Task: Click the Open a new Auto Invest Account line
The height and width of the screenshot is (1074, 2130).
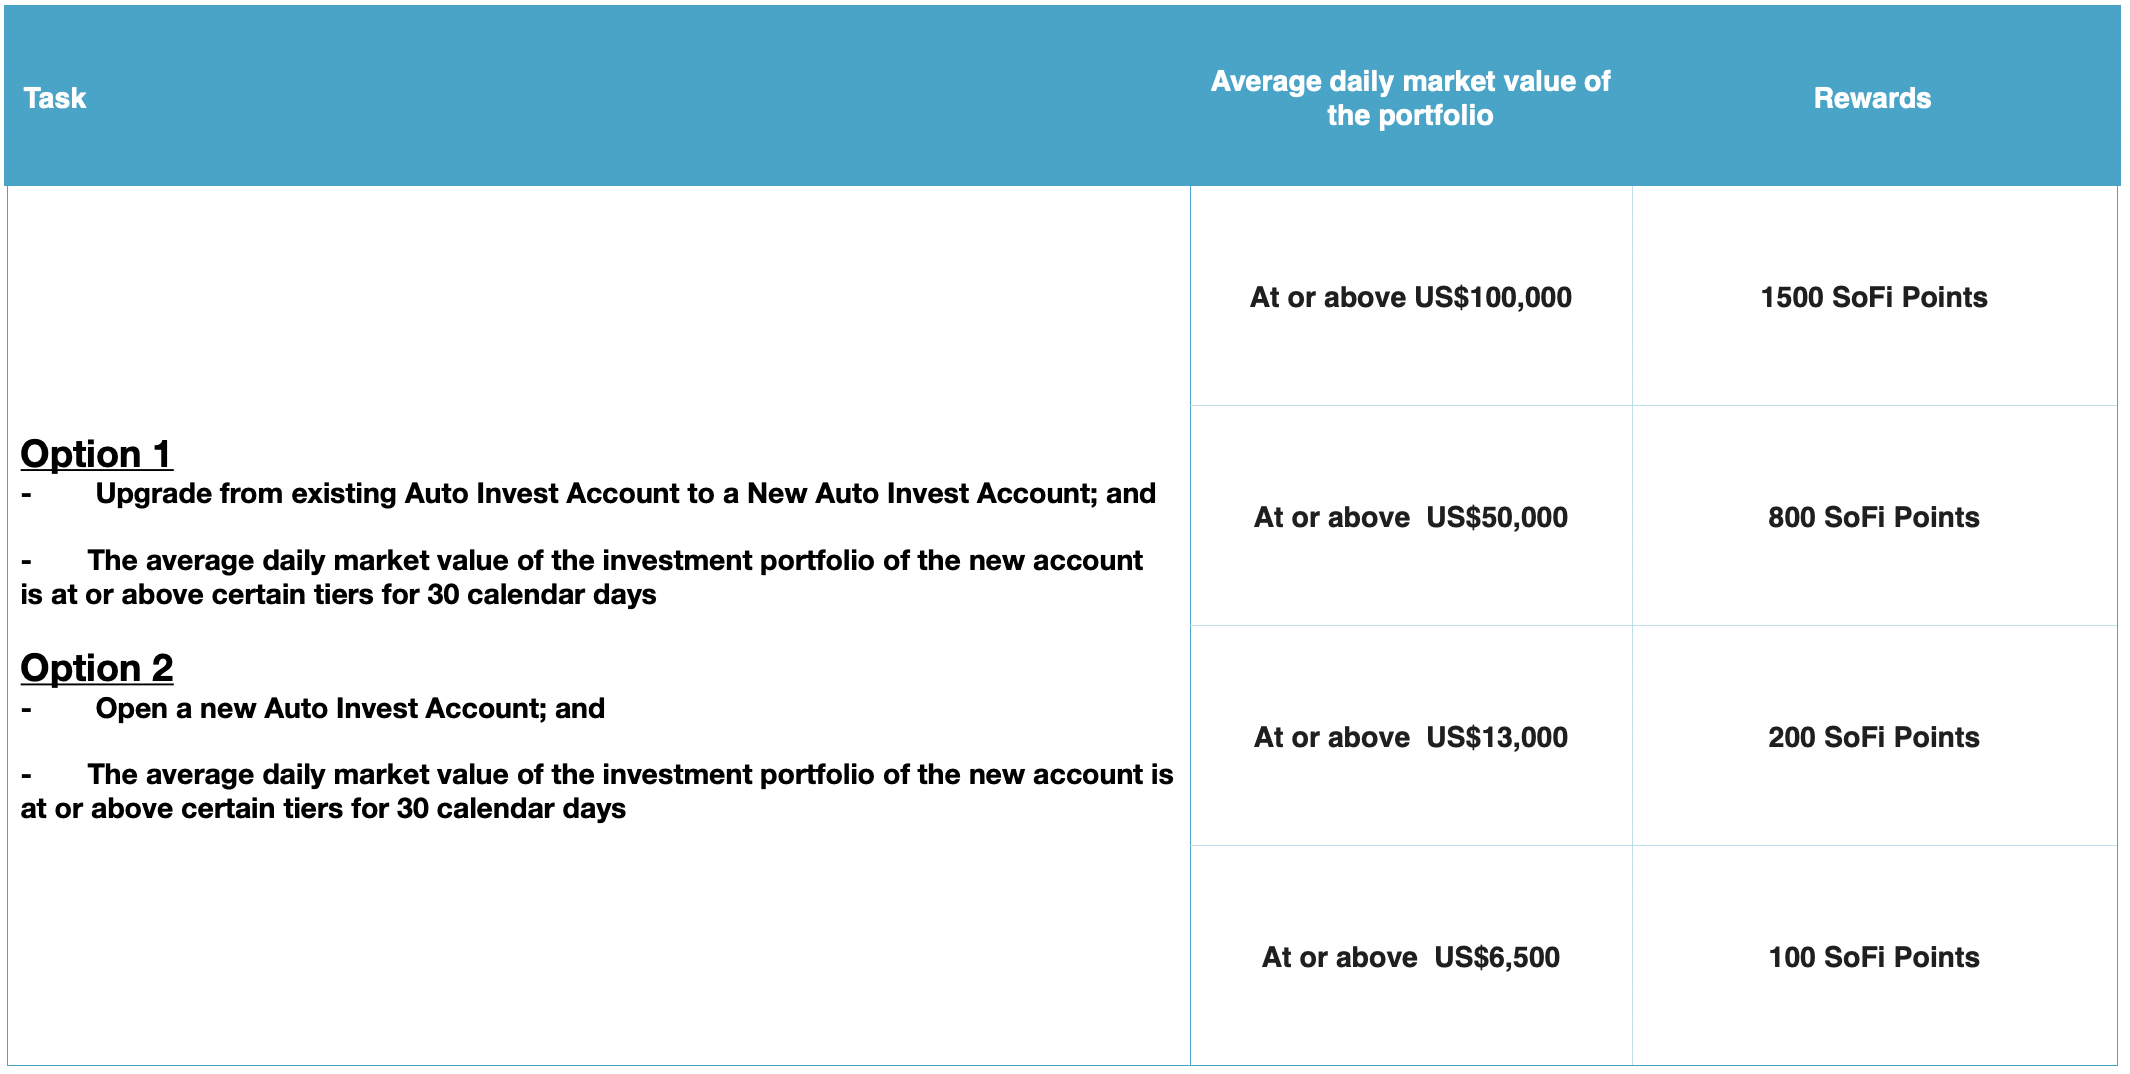Action: (350, 709)
